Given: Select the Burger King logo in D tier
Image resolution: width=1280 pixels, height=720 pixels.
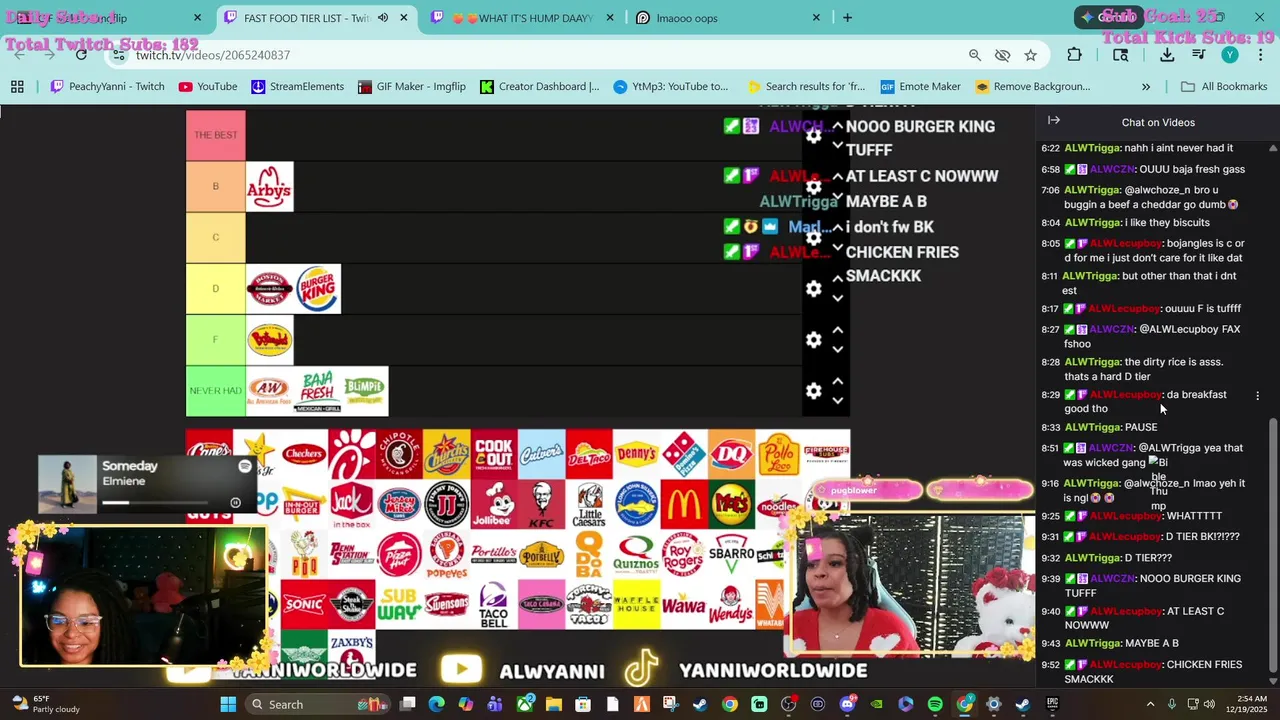Looking at the screenshot, I should (317, 289).
